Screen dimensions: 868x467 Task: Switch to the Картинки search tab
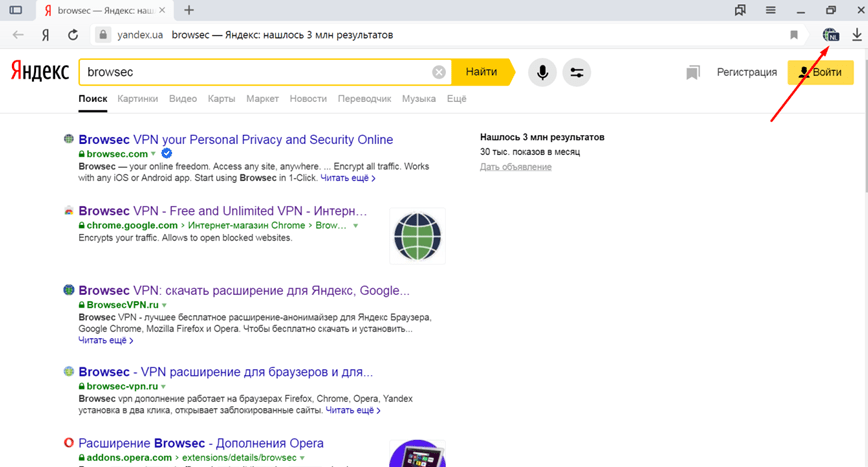pyautogui.click(x=137, y=99)
